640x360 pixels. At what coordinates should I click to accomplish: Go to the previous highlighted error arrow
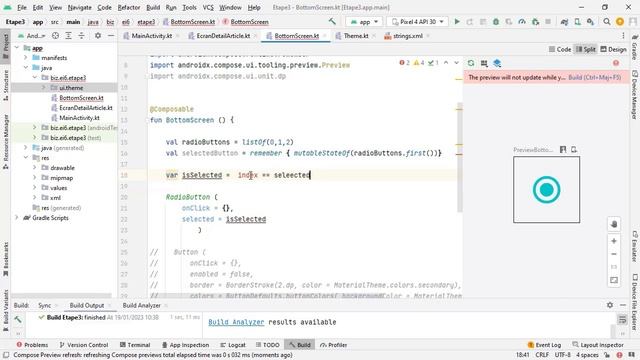tap(446, 63)
